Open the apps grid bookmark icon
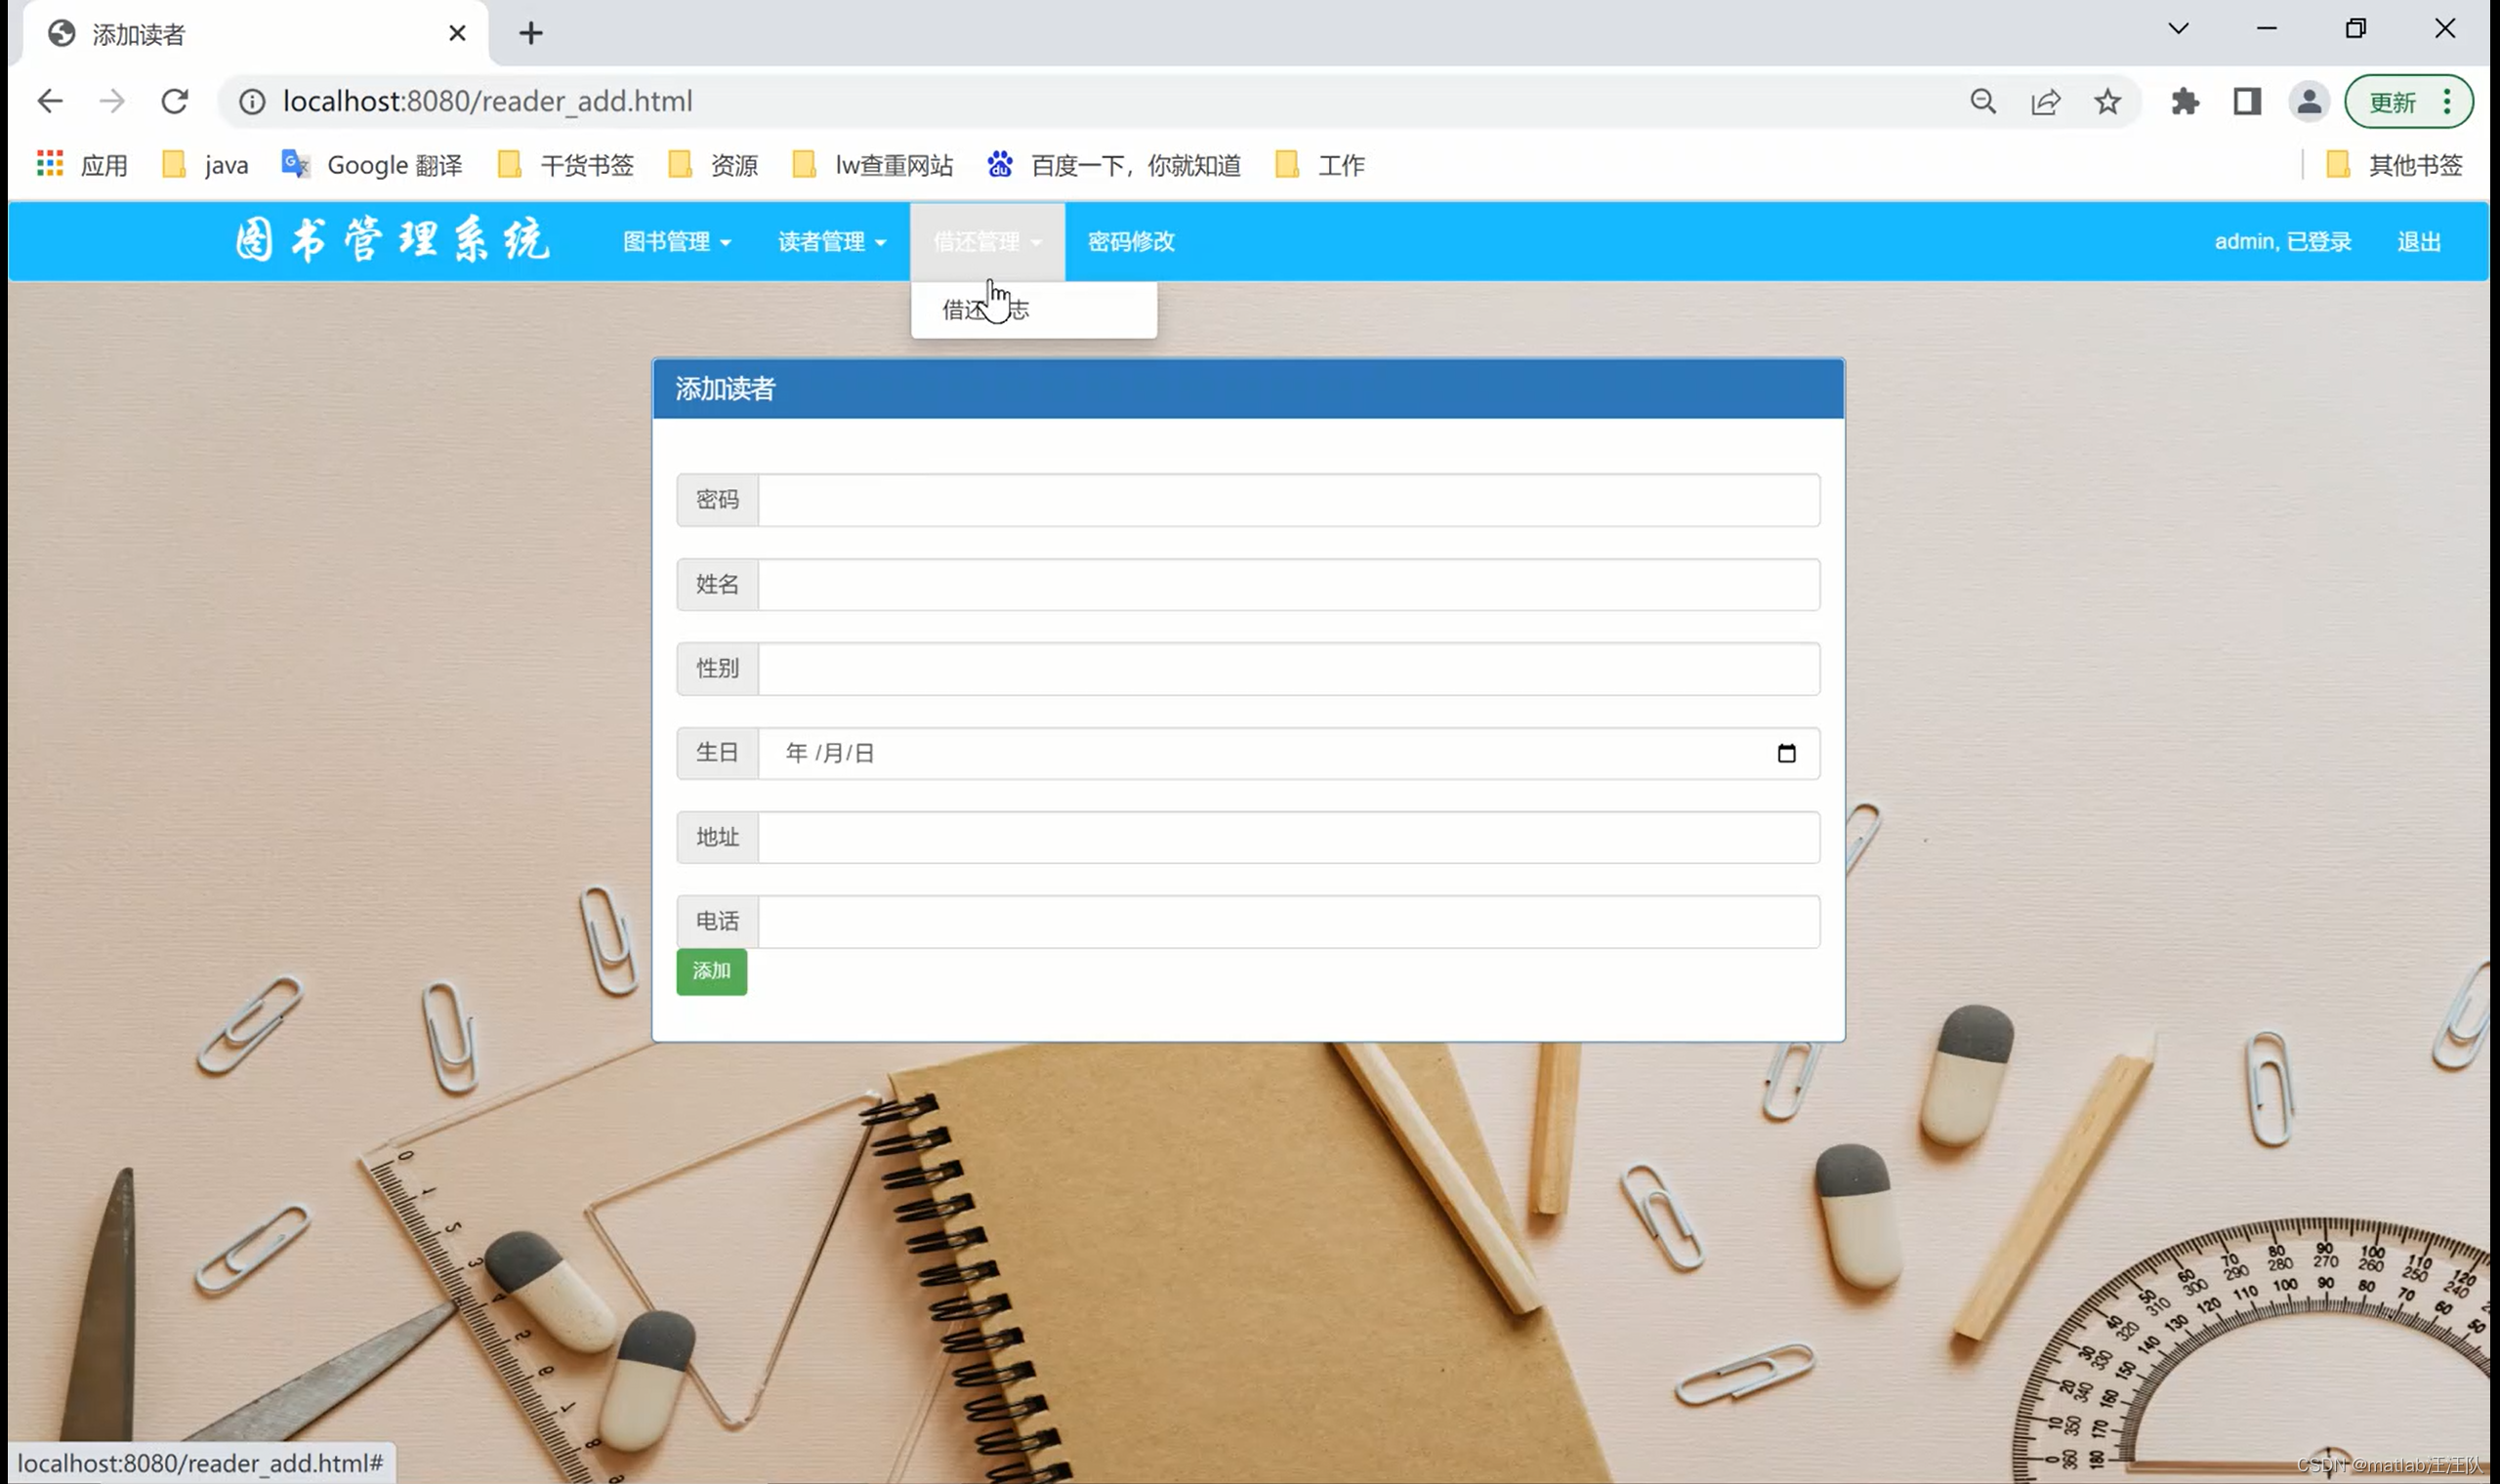 point(50,164)
